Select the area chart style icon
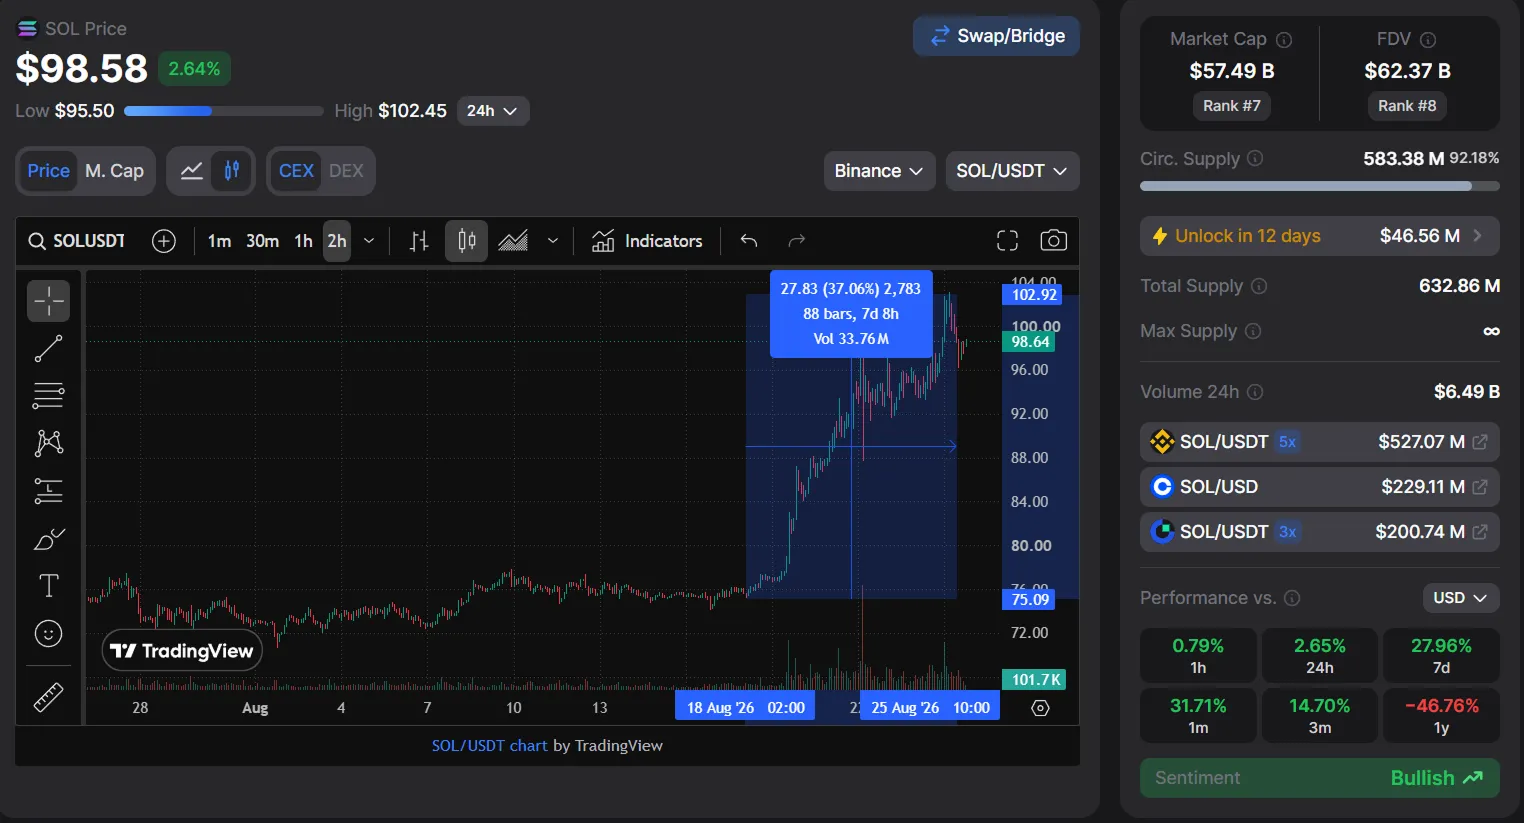 513,241
